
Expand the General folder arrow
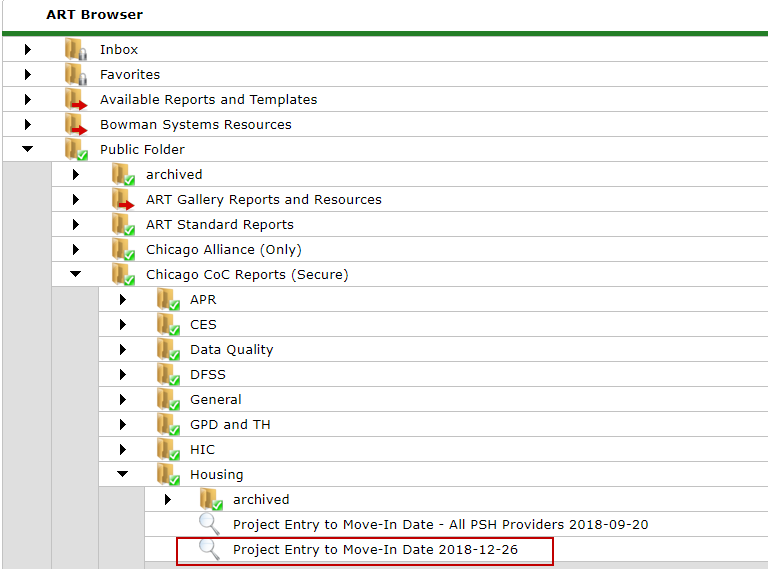pyautogui.click(x=122, y=400)
